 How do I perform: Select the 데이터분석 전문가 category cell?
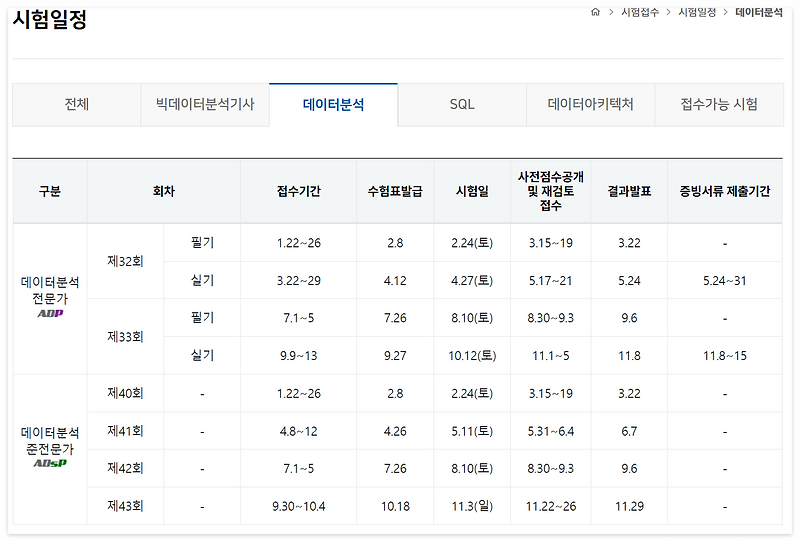[50, 299]
